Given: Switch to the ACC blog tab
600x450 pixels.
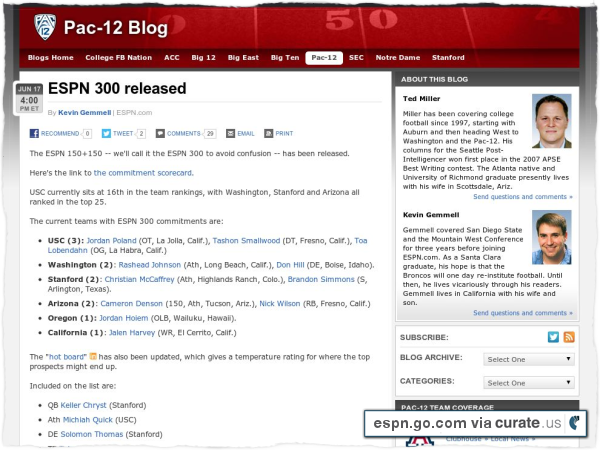Looking at the screenshot, I should pos(172,57).
